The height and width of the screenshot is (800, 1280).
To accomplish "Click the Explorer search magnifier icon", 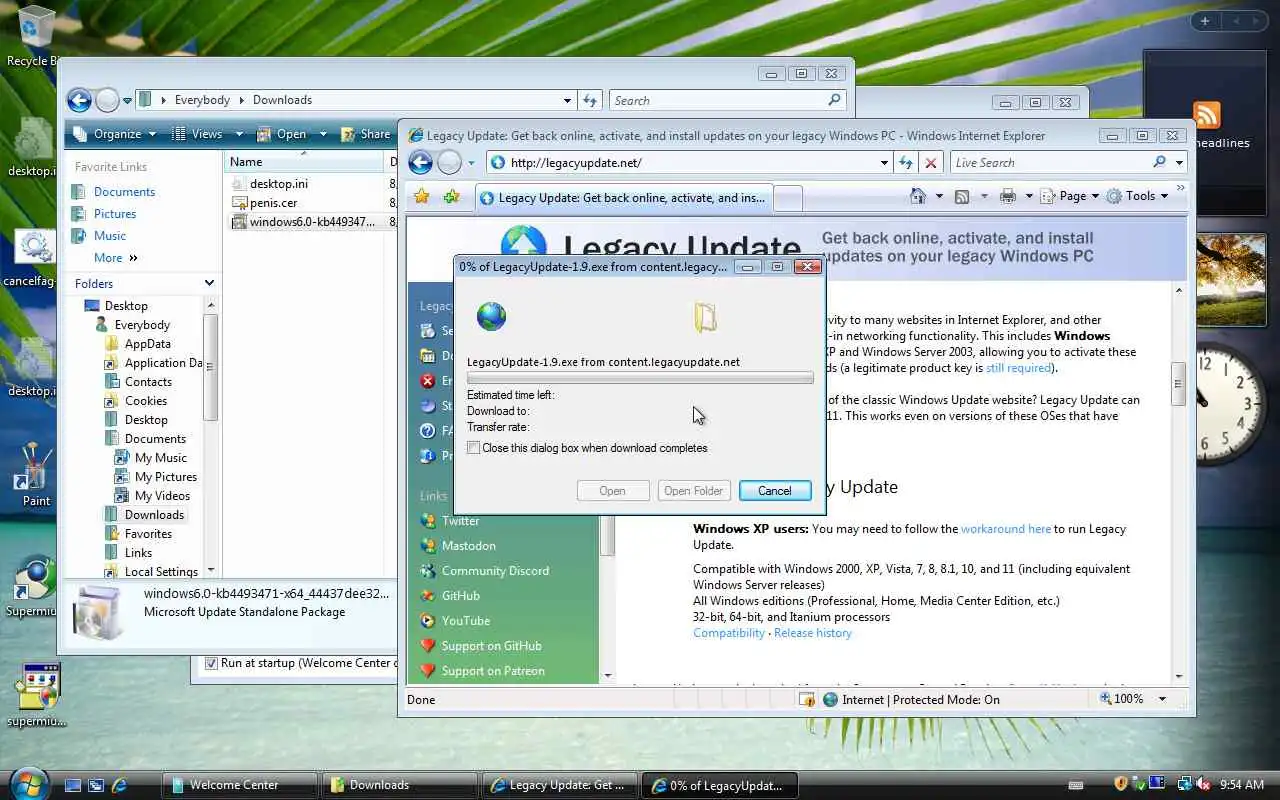I will (x=834, y=100).
